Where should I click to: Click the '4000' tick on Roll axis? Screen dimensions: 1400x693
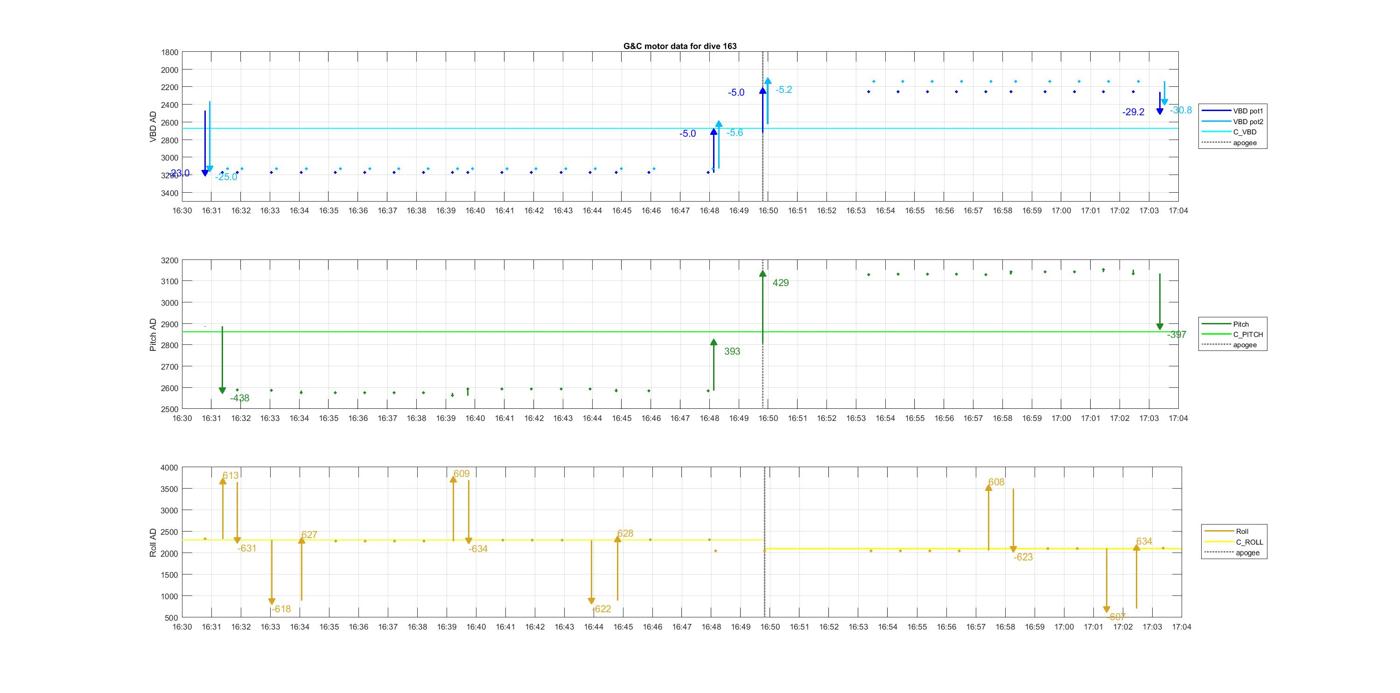pos(170,468)
